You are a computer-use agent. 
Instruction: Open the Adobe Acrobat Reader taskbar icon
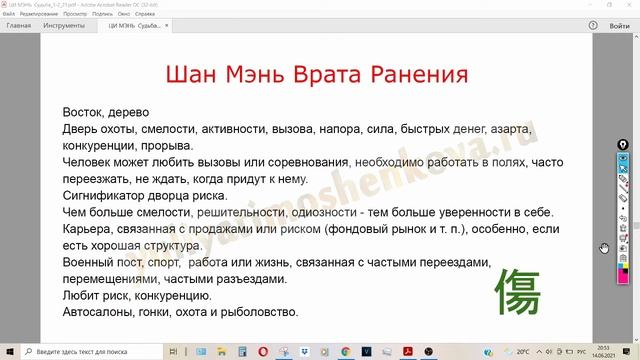tap(408, 351)
